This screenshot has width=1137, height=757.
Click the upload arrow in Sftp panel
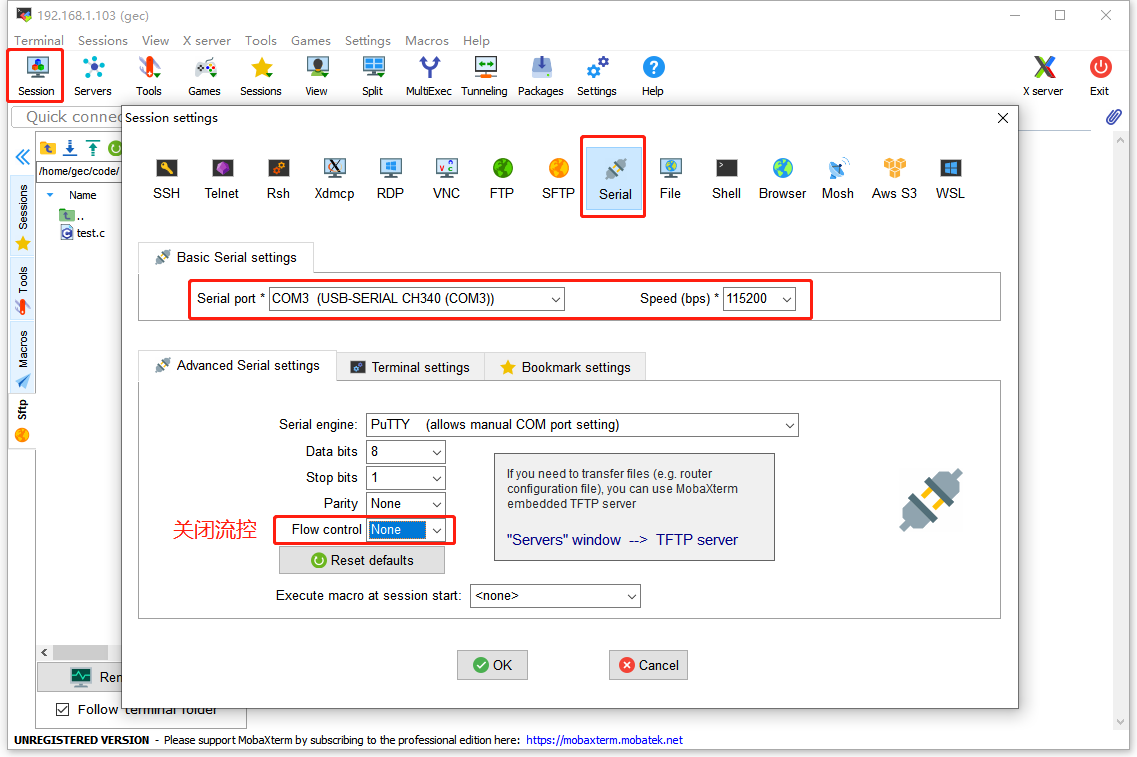(93, 148)
